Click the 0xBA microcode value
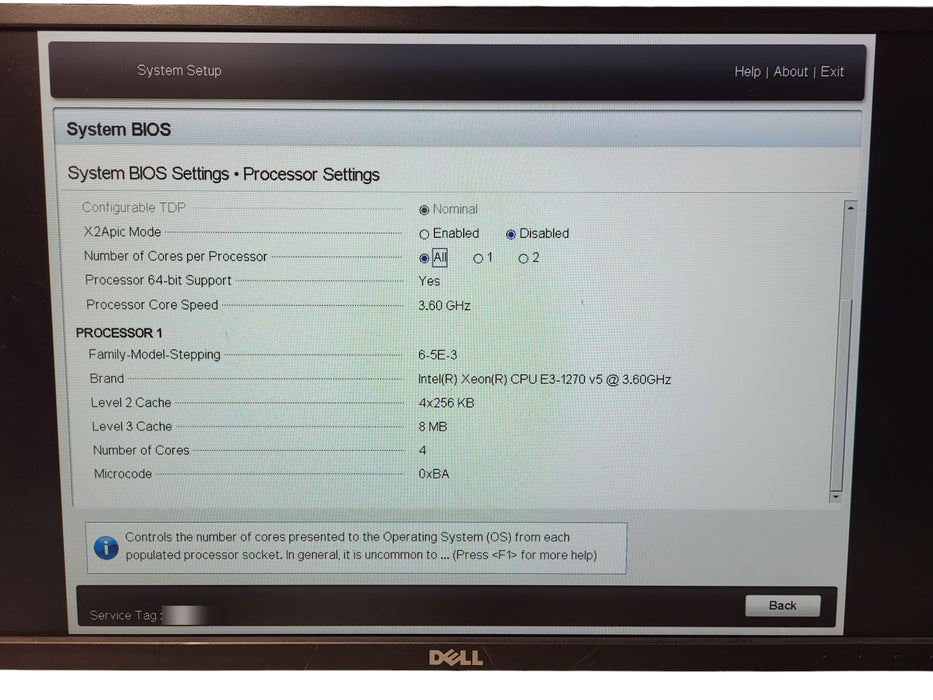933x700 pixels. [x=434, y=474]
